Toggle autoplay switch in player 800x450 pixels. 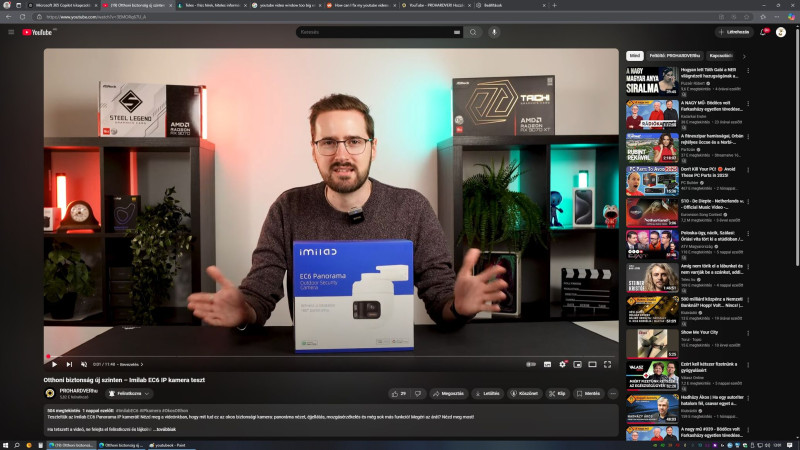[x=531, y=364]
